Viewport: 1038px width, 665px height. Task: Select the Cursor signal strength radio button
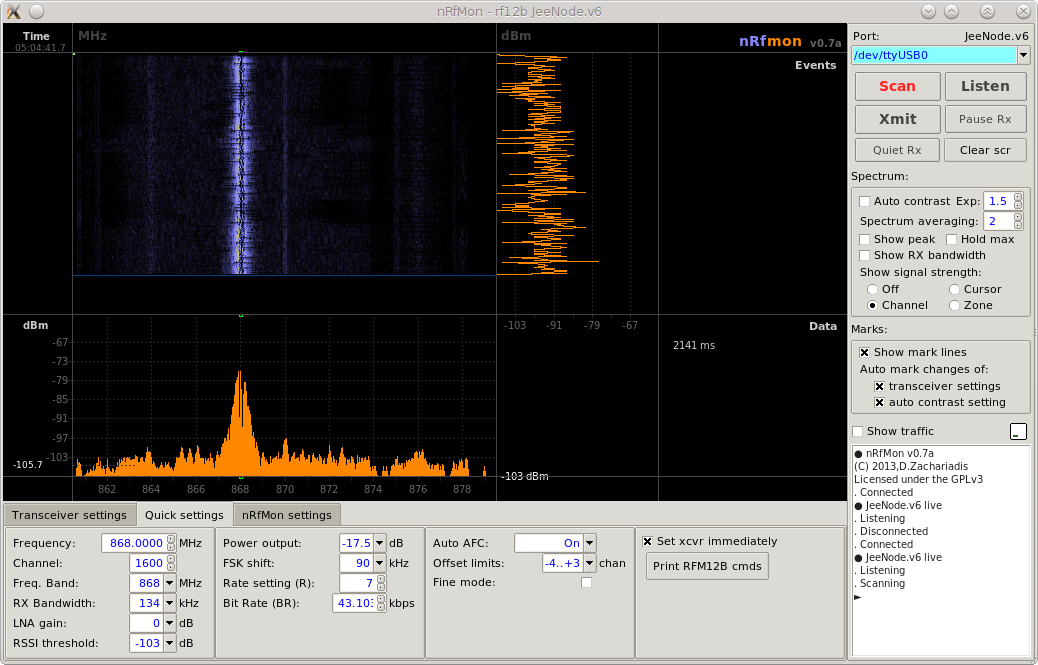954,289
